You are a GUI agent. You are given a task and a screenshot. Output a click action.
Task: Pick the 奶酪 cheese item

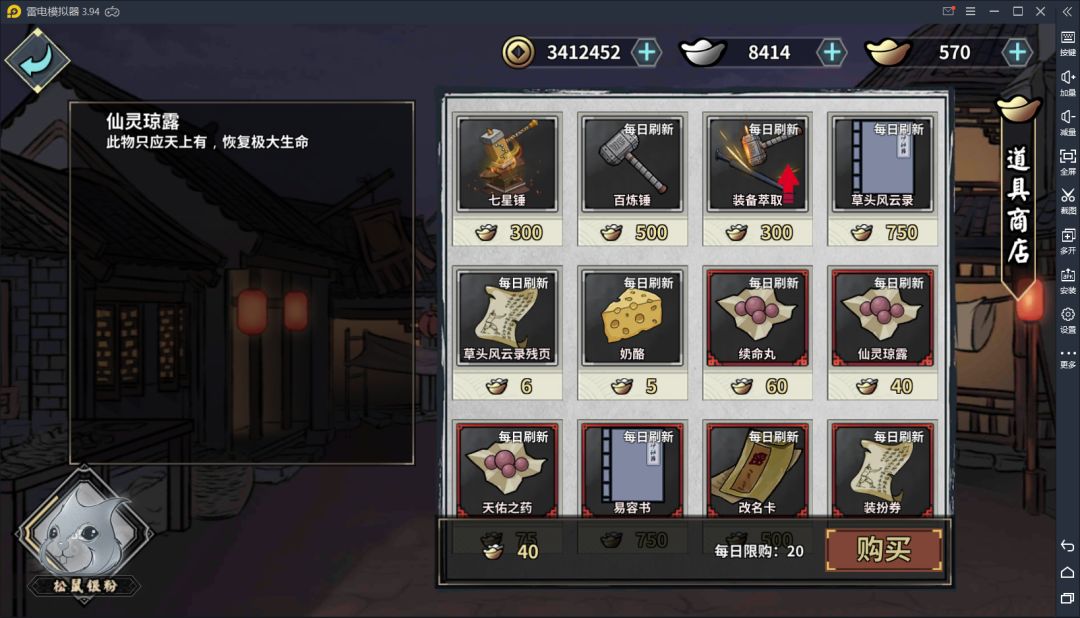(632, 318)
